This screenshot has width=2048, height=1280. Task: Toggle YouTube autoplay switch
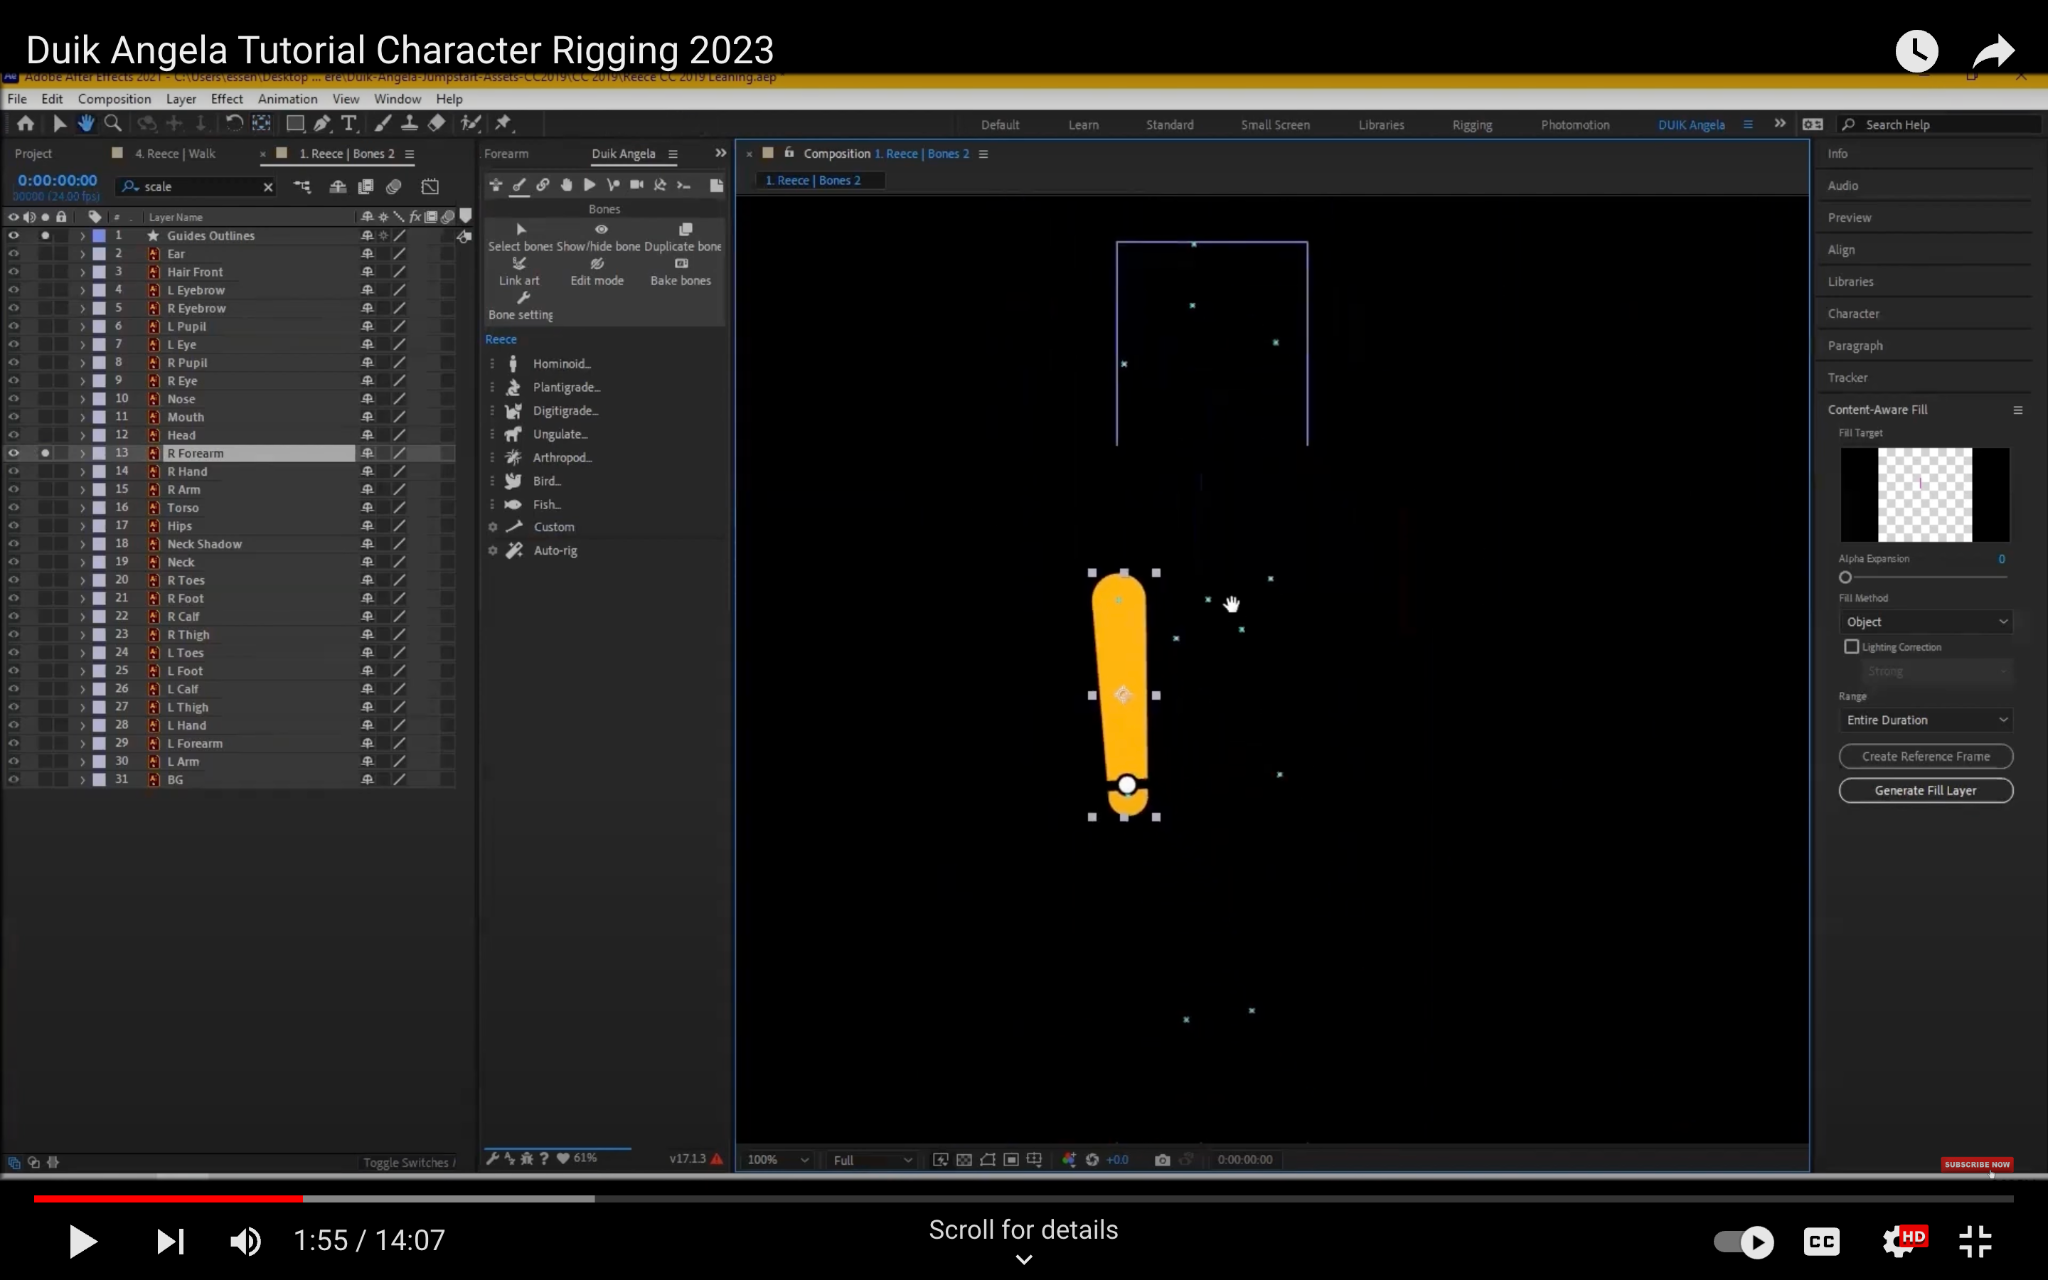coord(1743,1241)
